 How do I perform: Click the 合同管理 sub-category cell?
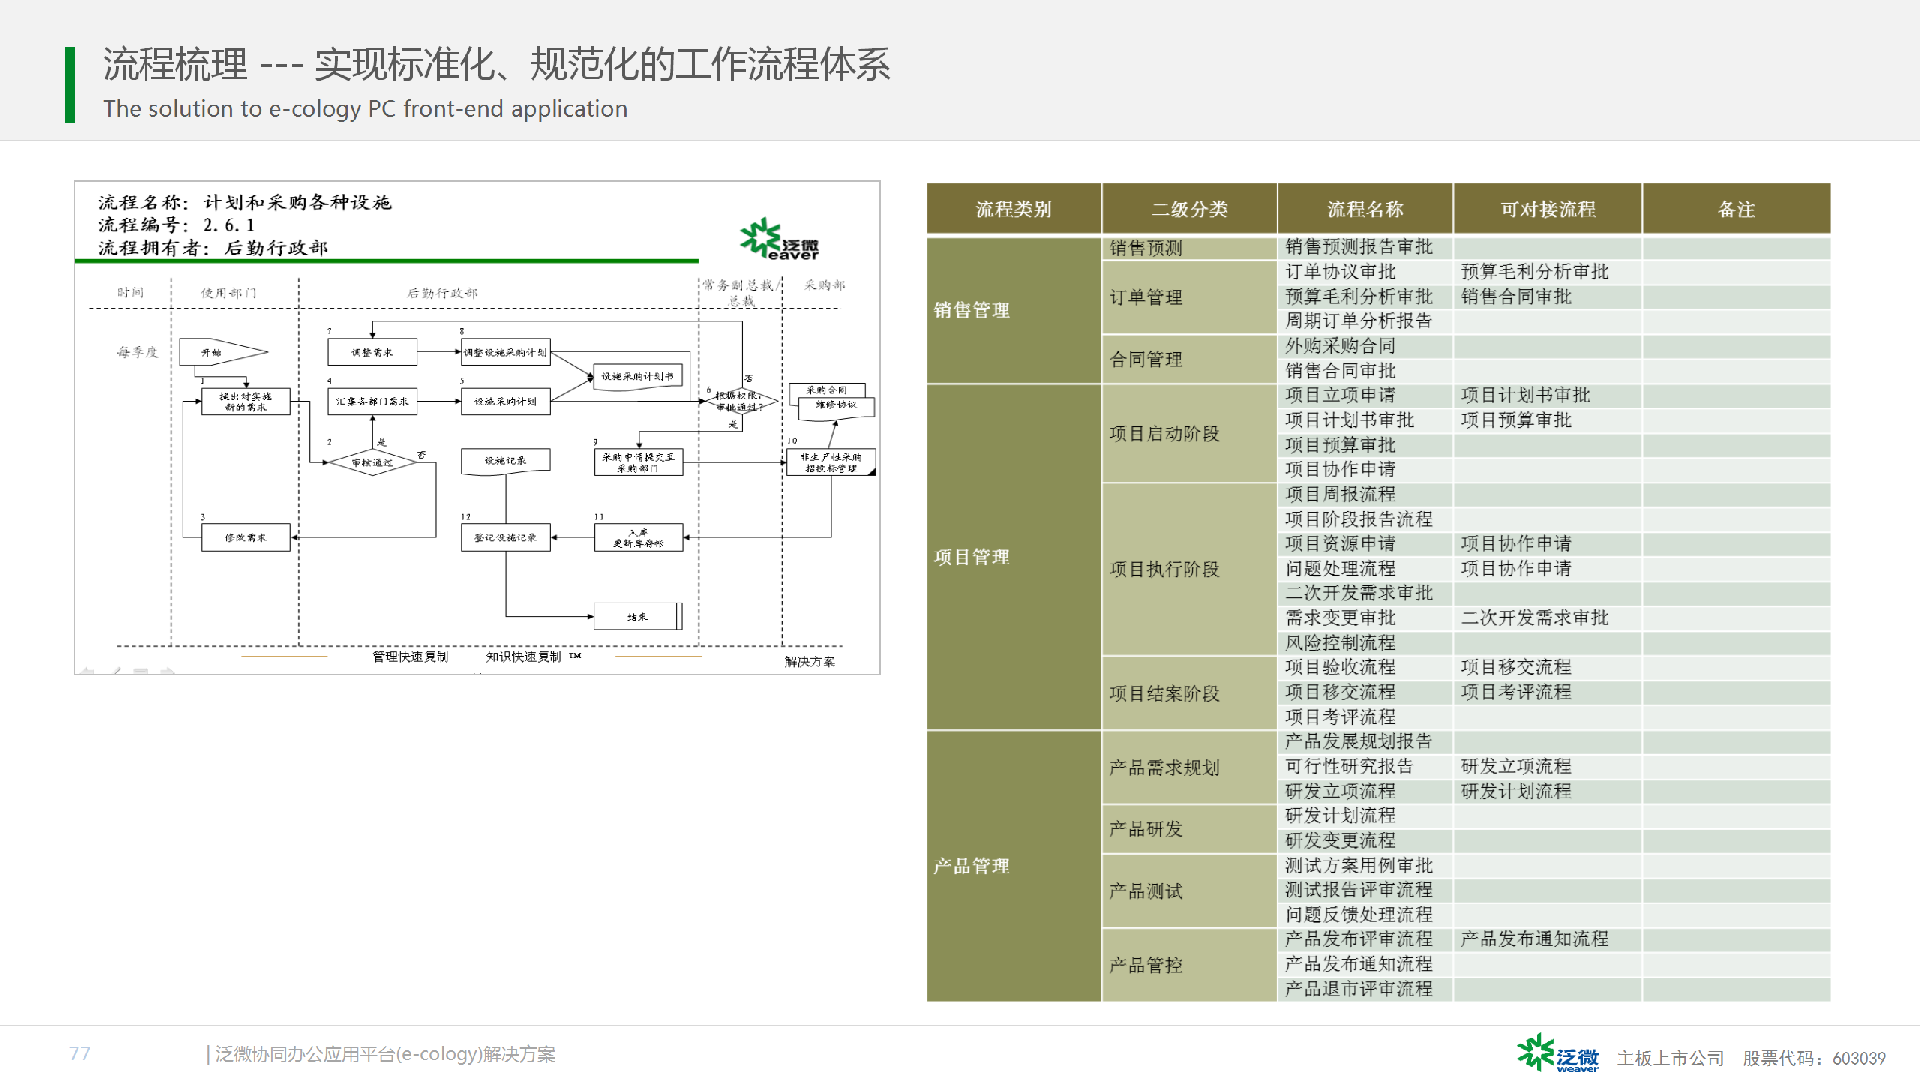pos(1189,359)
